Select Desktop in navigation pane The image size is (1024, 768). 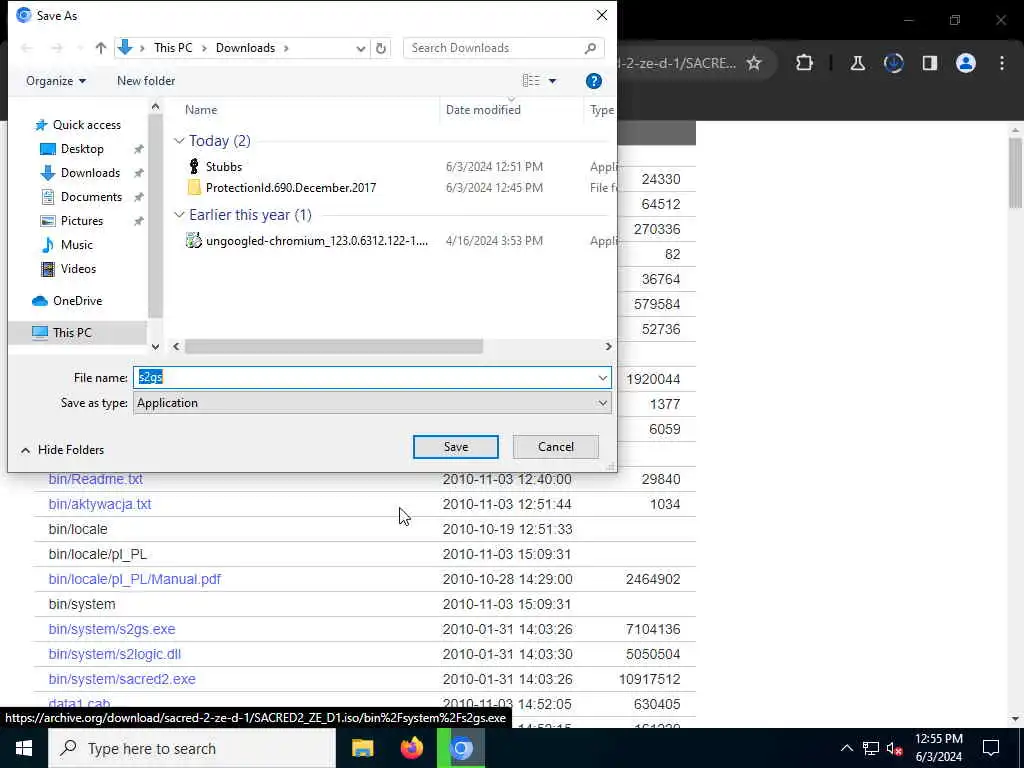coord(82,149)
